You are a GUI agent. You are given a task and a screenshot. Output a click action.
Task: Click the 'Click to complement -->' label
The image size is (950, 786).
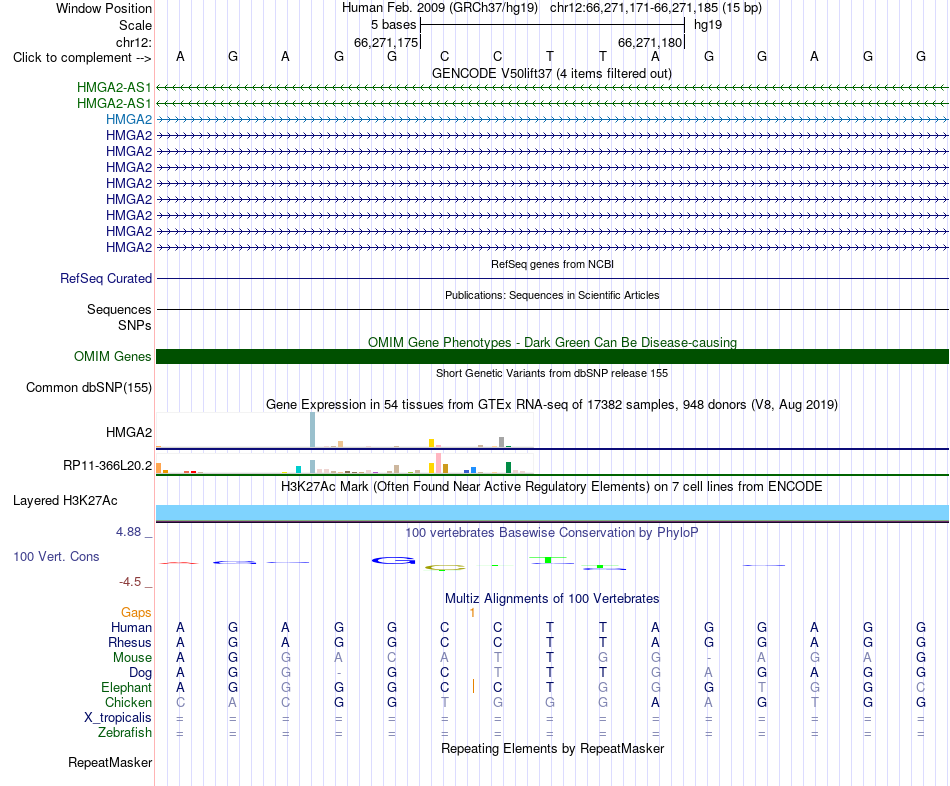(x=82, y=58)
